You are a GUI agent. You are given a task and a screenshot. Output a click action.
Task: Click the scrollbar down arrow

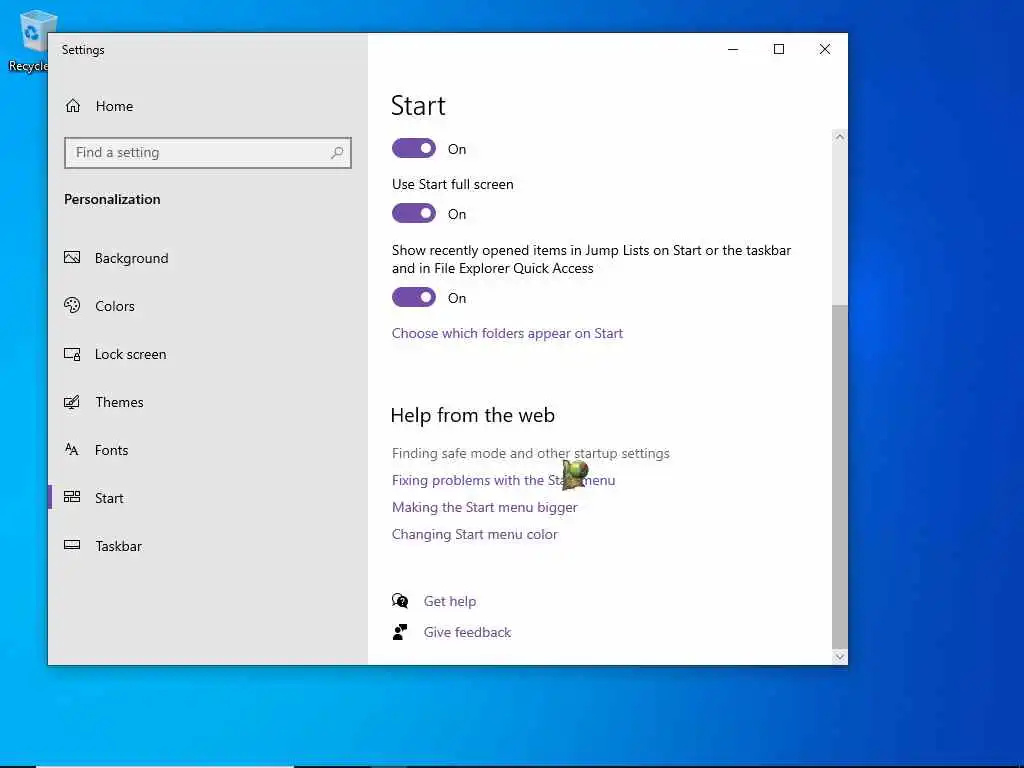(x=840, y=657)
